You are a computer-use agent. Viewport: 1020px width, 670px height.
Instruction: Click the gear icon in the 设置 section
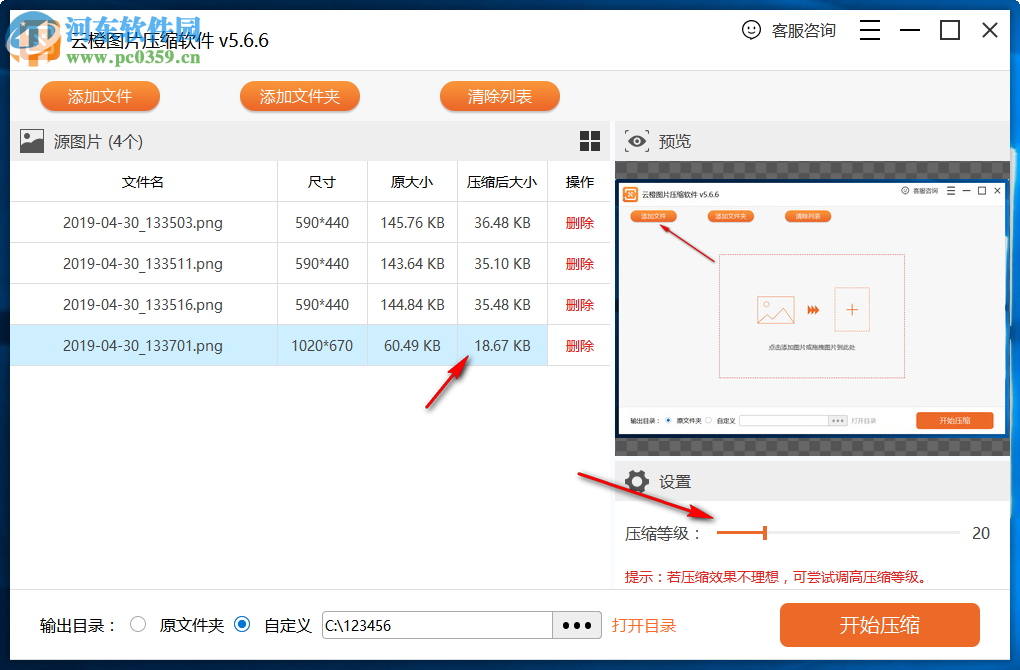point(637,481)
